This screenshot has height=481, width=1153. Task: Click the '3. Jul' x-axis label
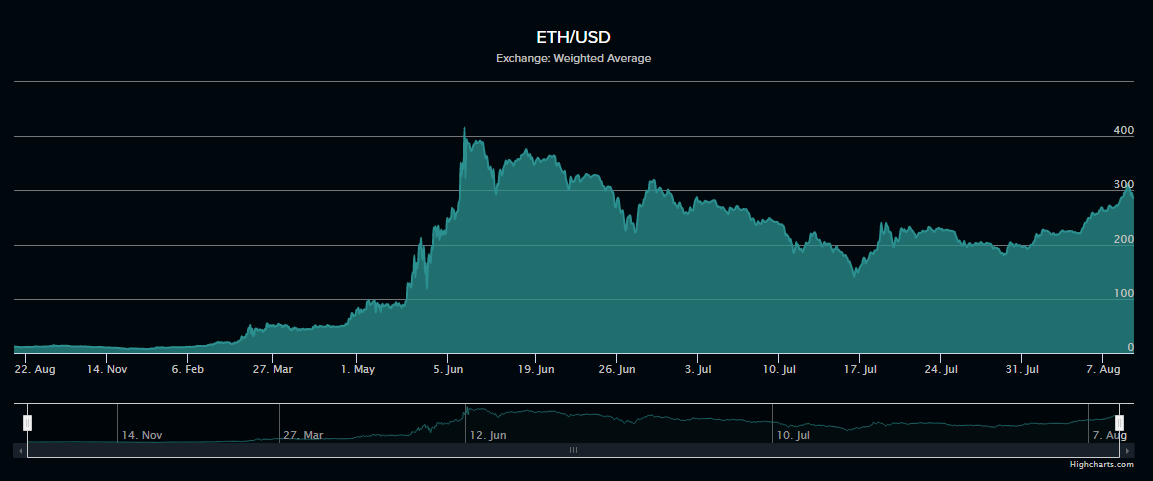coord(698,369)
